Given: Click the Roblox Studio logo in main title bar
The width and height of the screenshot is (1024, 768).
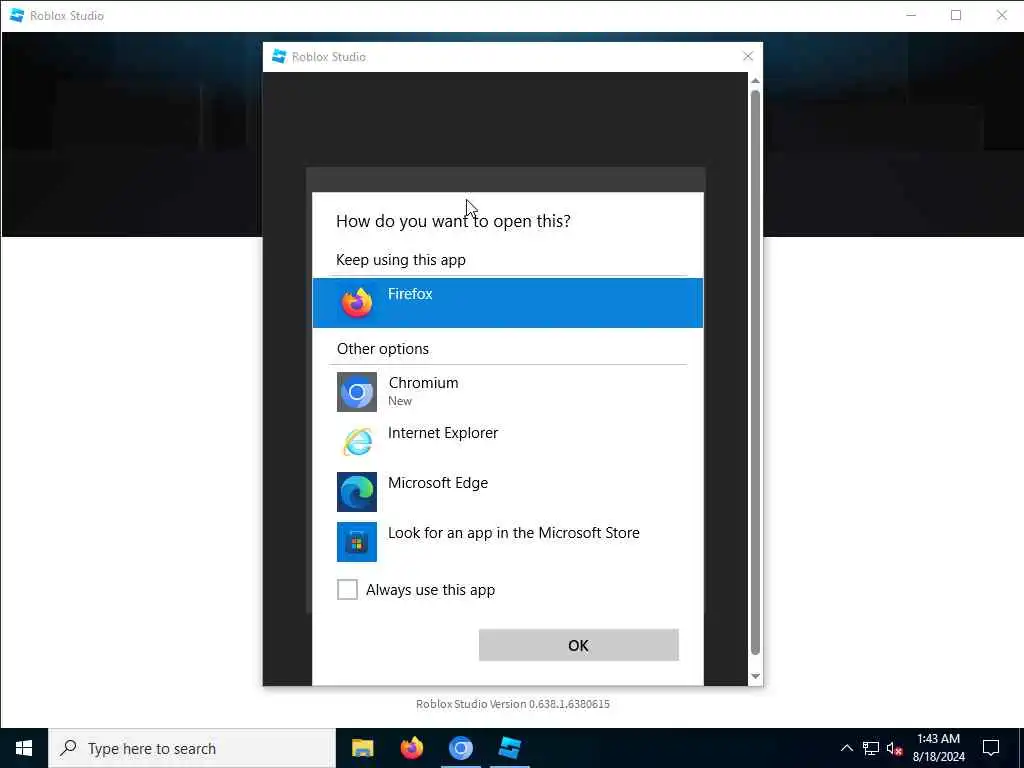Looking at the screenshot, I should coord(17,15).
